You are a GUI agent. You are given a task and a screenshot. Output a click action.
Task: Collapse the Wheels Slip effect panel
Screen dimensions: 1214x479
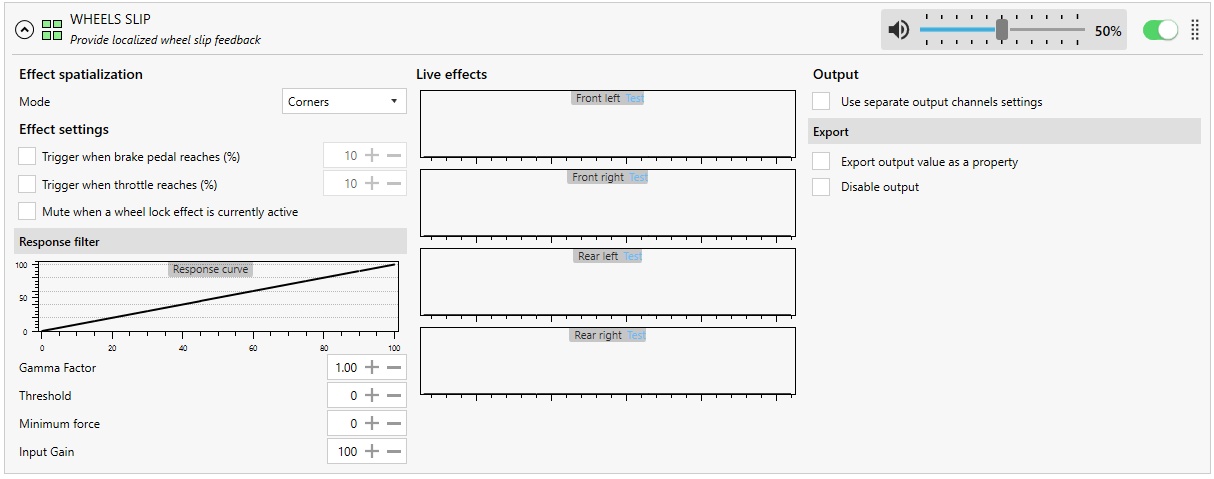pos(25,29)
